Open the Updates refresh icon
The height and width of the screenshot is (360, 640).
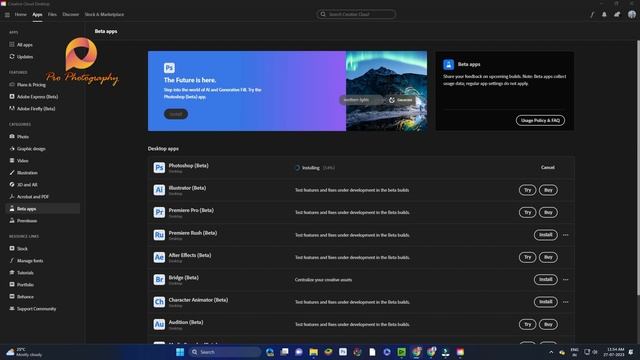12,56
